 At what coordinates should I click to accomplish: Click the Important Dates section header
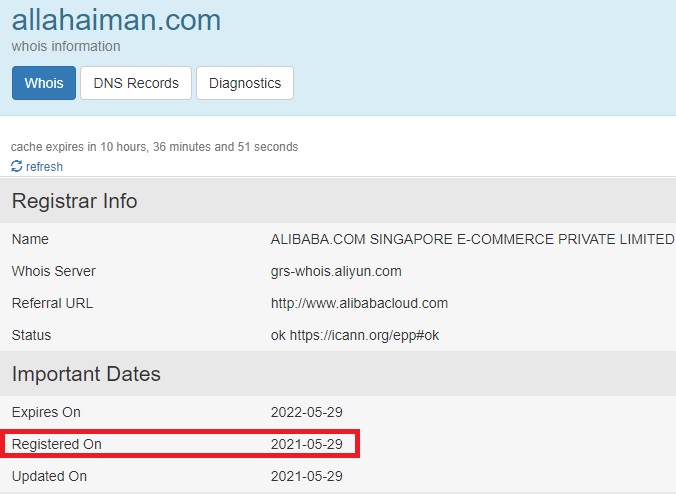[x=86, y=375]
